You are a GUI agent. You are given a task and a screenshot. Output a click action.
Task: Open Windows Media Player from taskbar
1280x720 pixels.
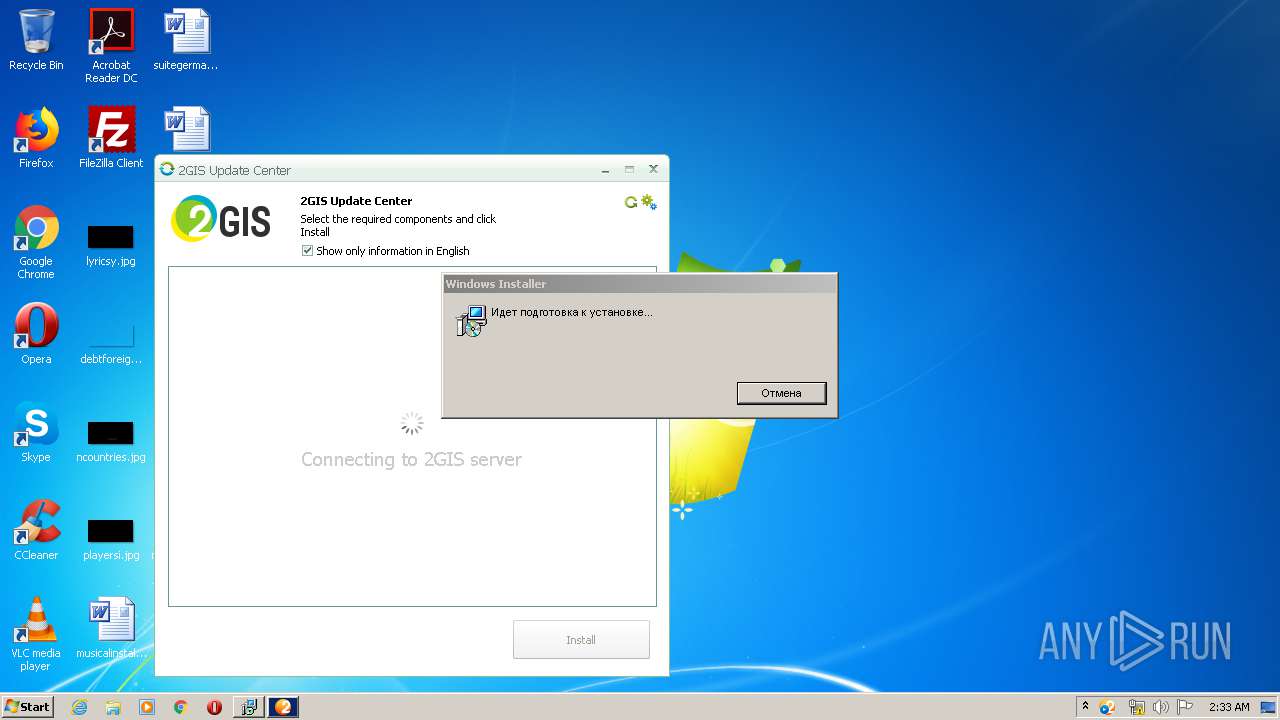coord(147,707)
